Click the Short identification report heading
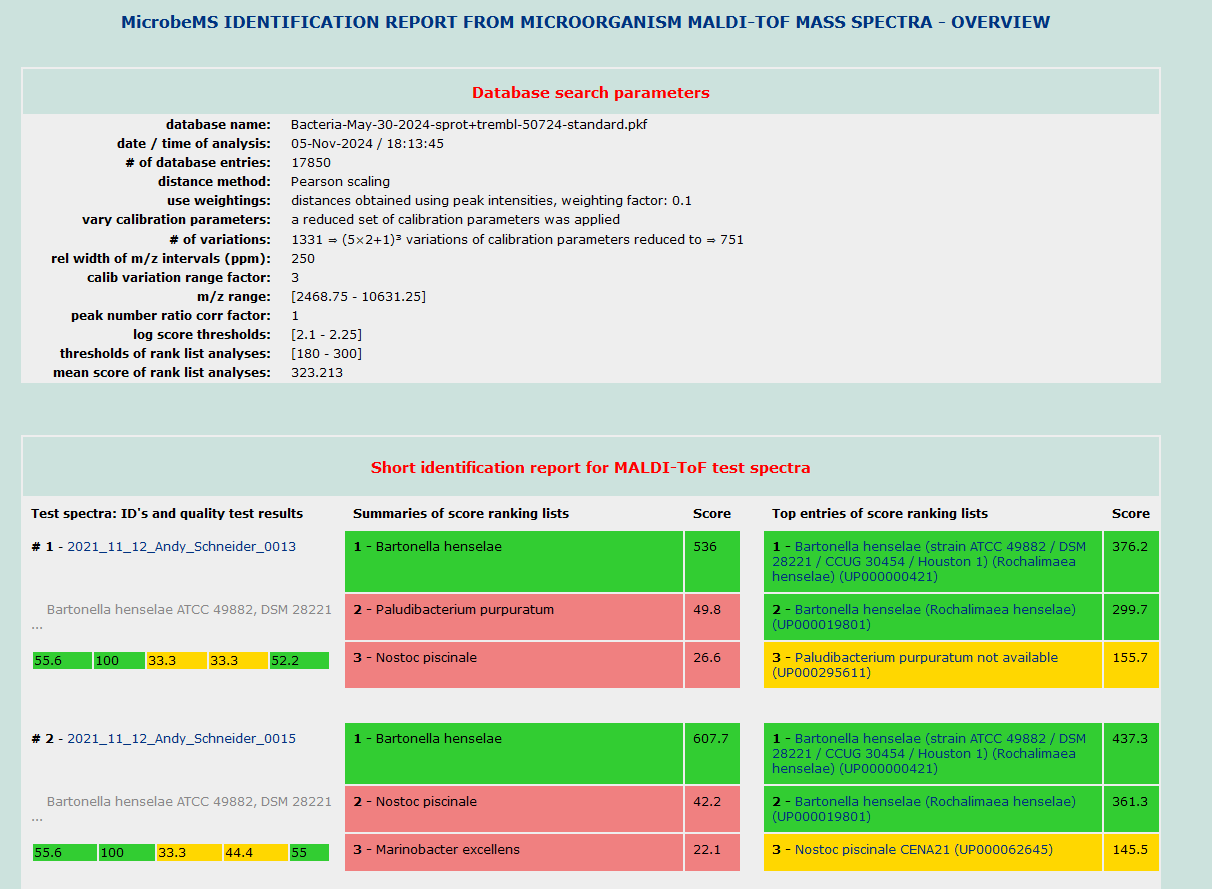 pos(590,467)
